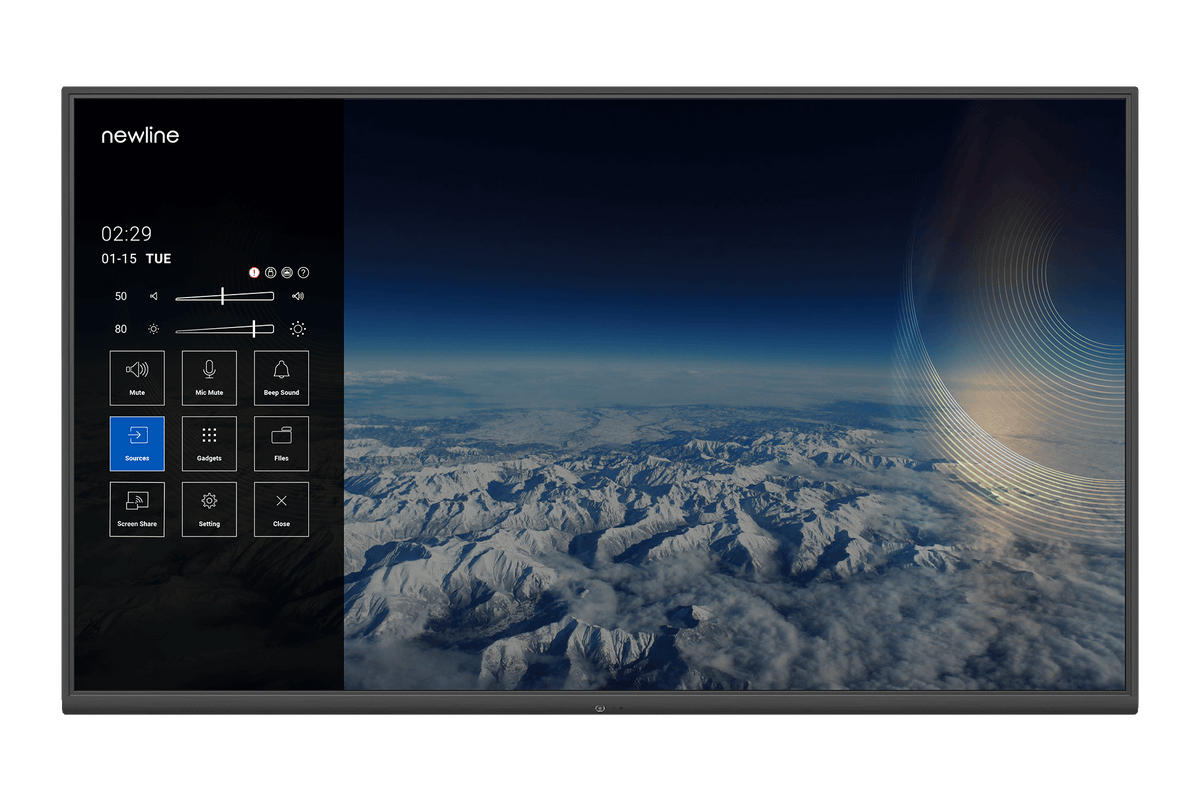Click the volume value 50
The height and width of the screenshot is (801, 1200).
point(121,296)
